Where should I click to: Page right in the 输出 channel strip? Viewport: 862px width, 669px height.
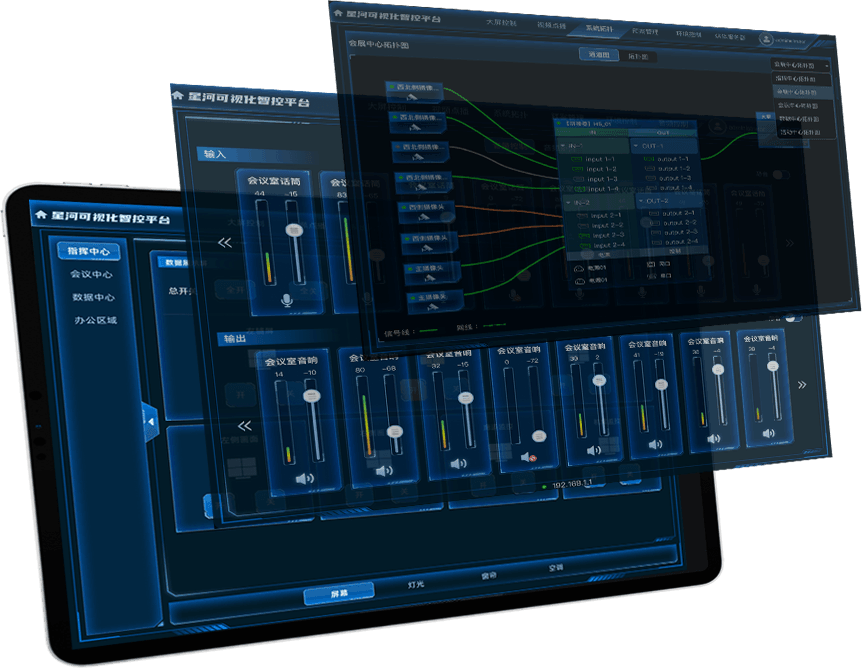[802, 385]
